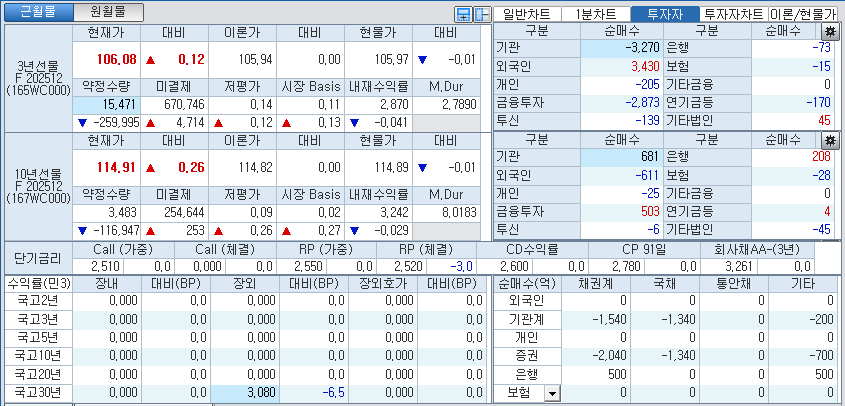Open the 보험 investor dropdown arrow
This screenshot has width=845, height=406.
click(552, 393)
